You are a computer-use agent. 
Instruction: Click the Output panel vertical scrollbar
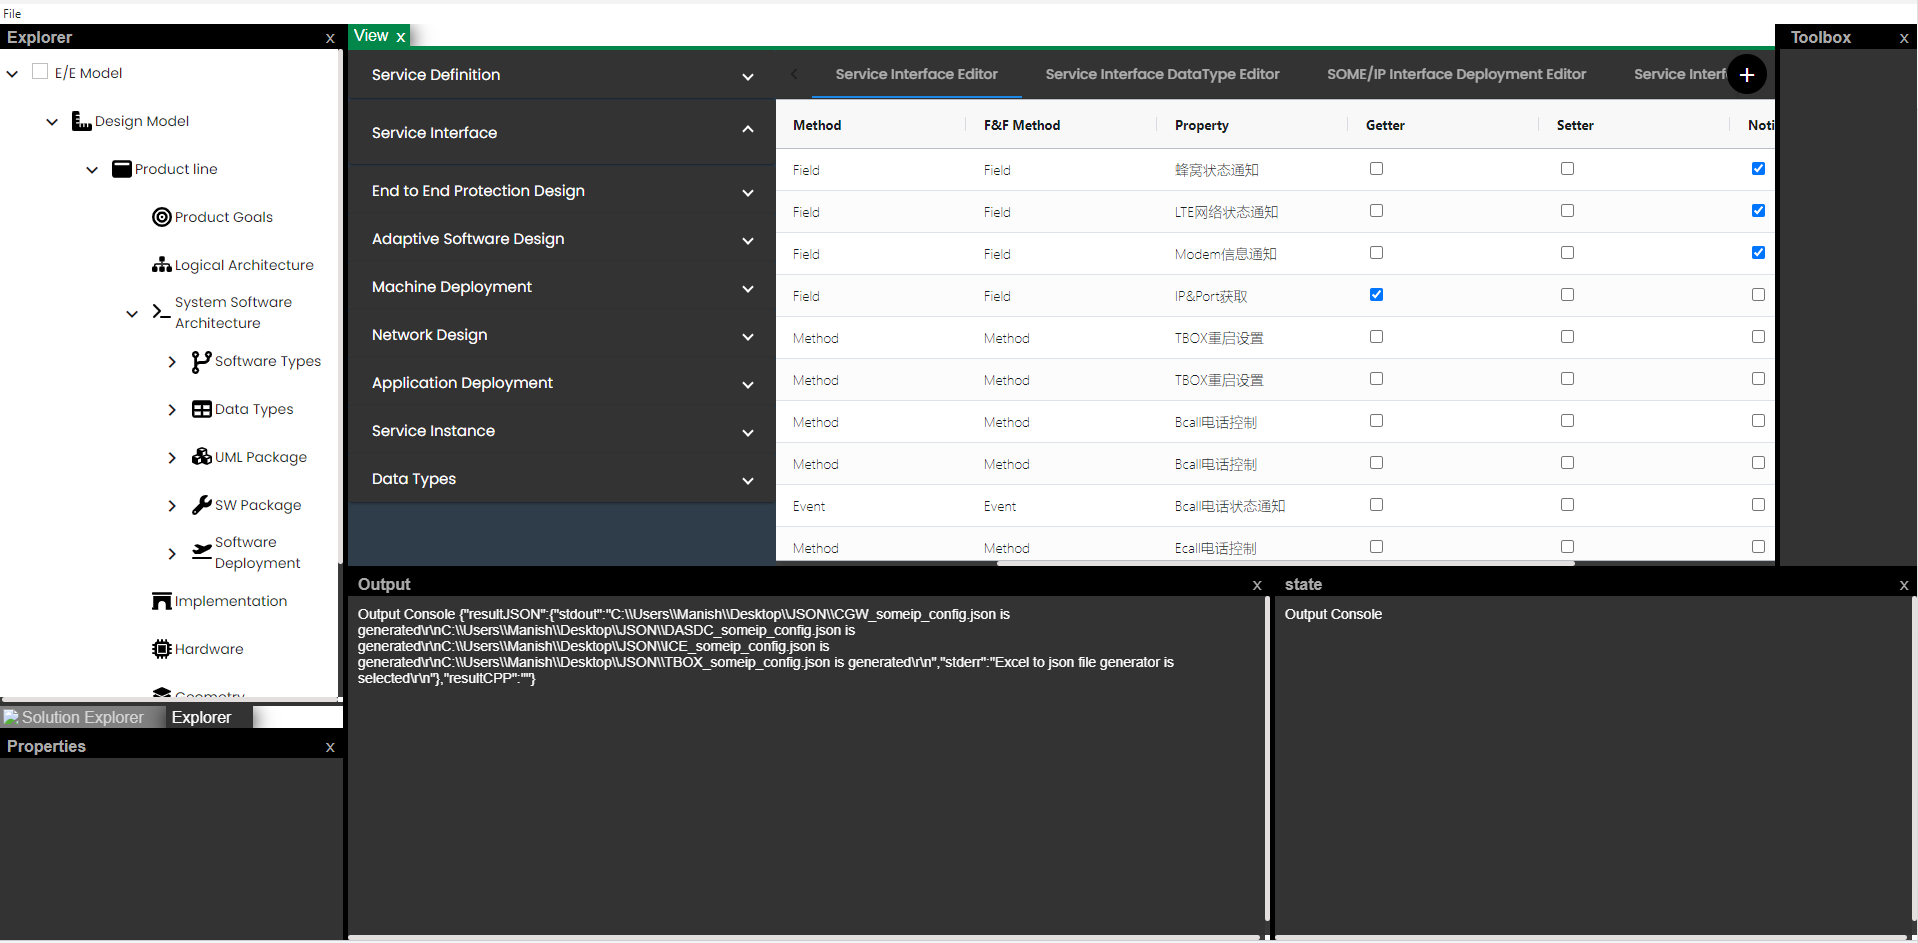[1267, 758]
